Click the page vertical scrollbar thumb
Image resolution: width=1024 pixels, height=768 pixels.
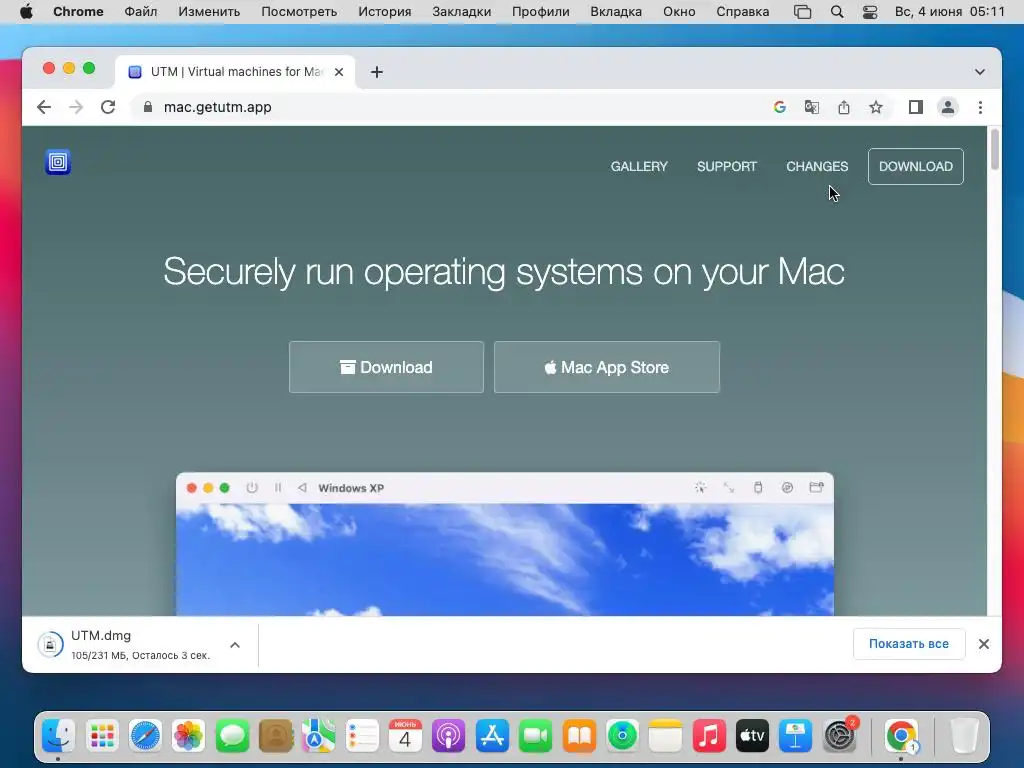click(995, 150)
